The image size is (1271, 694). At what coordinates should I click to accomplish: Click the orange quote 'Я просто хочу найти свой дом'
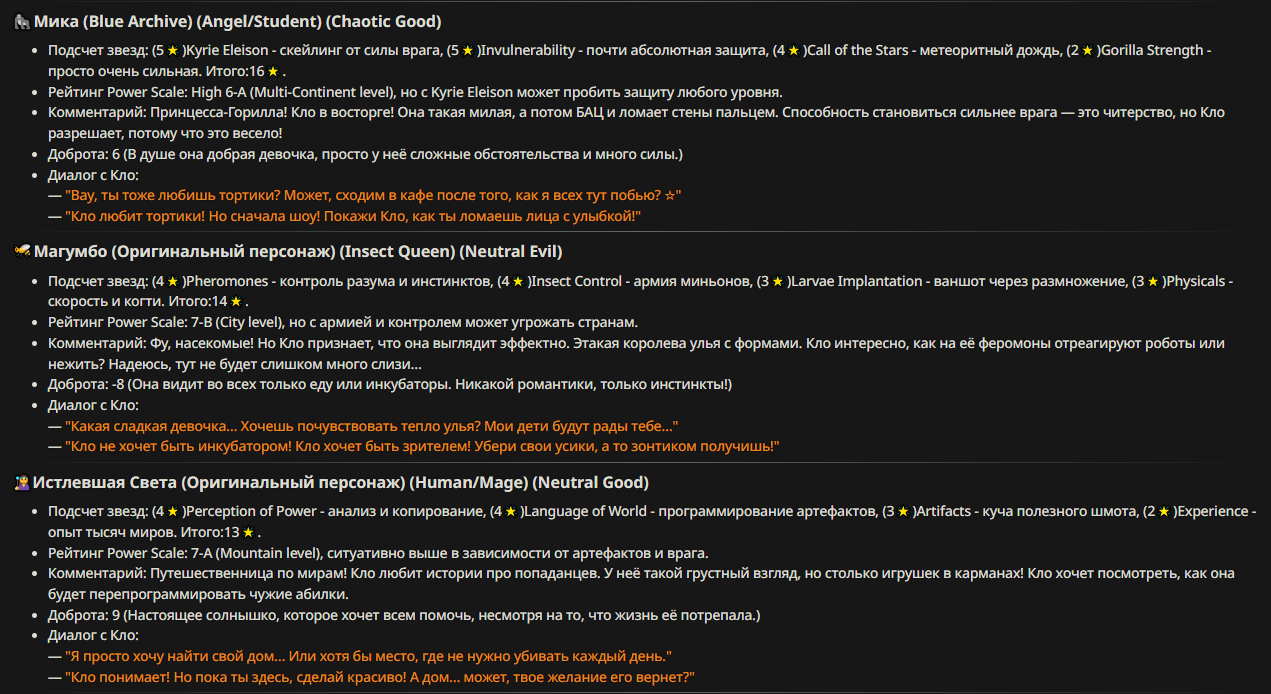[368, 657]
